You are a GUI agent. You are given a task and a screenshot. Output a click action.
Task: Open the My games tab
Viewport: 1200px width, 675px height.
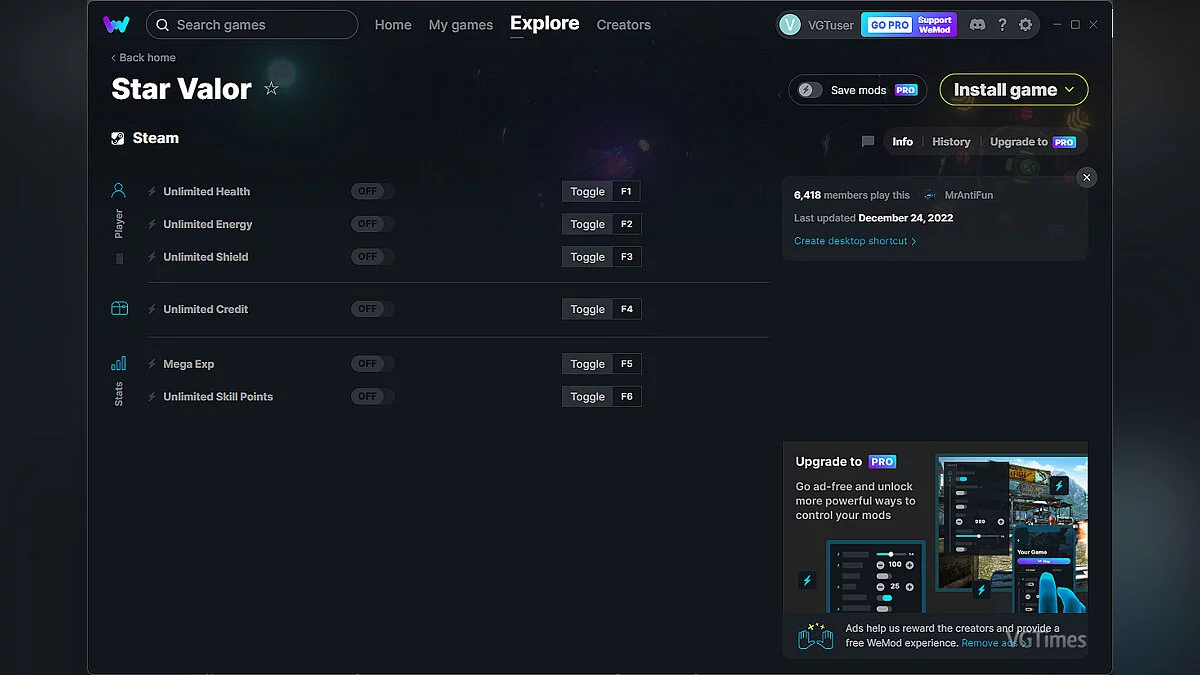pos(461,25)
